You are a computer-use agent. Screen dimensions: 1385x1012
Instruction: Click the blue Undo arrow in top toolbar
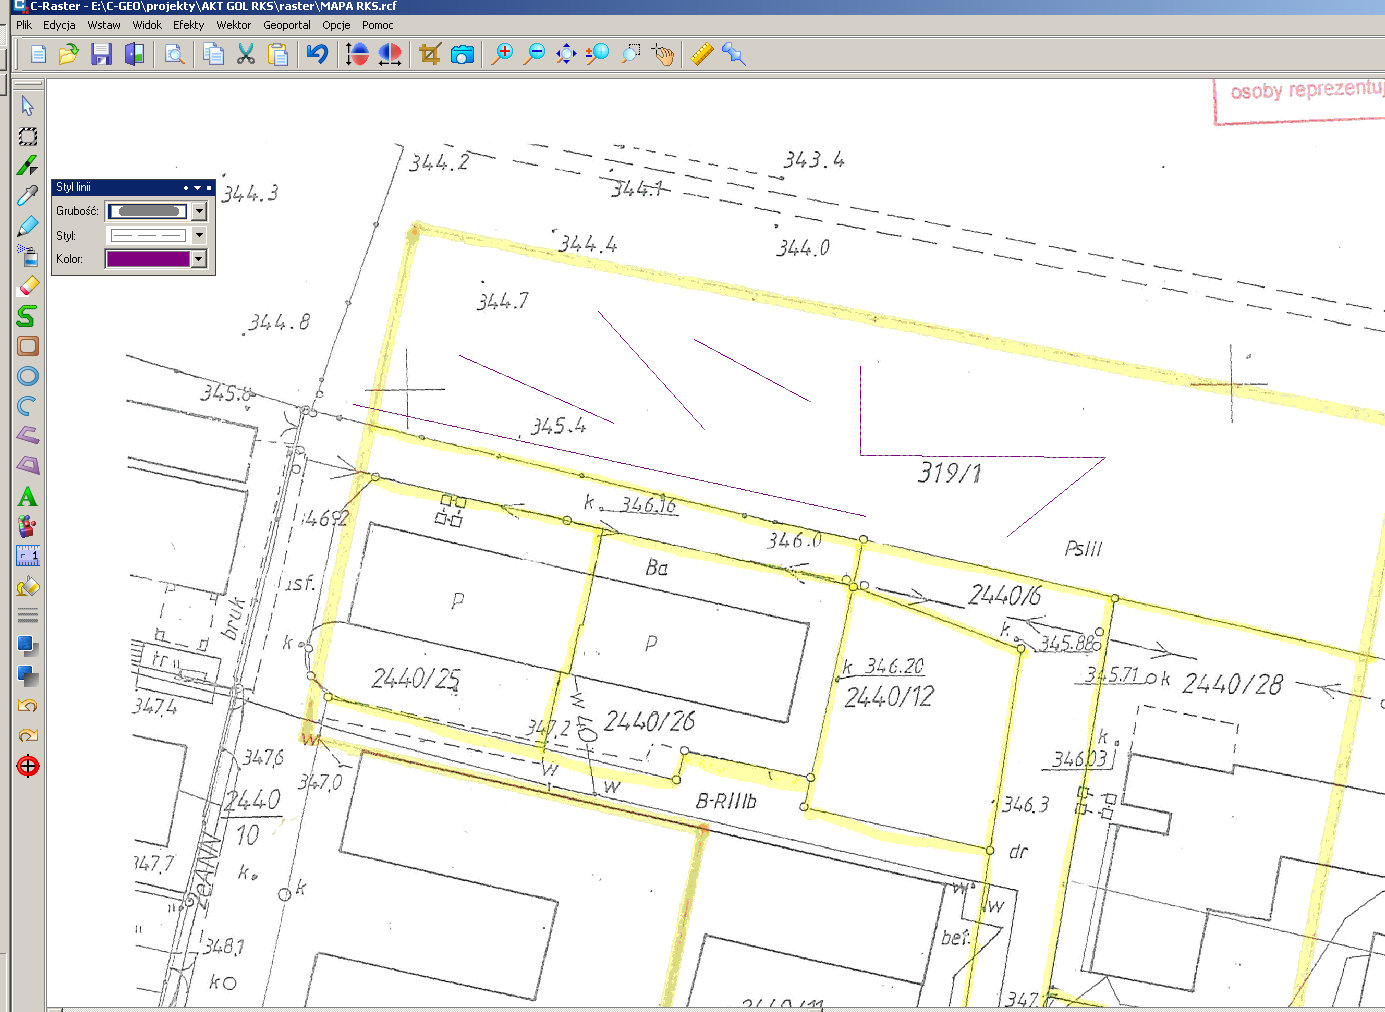pos(317,54)
